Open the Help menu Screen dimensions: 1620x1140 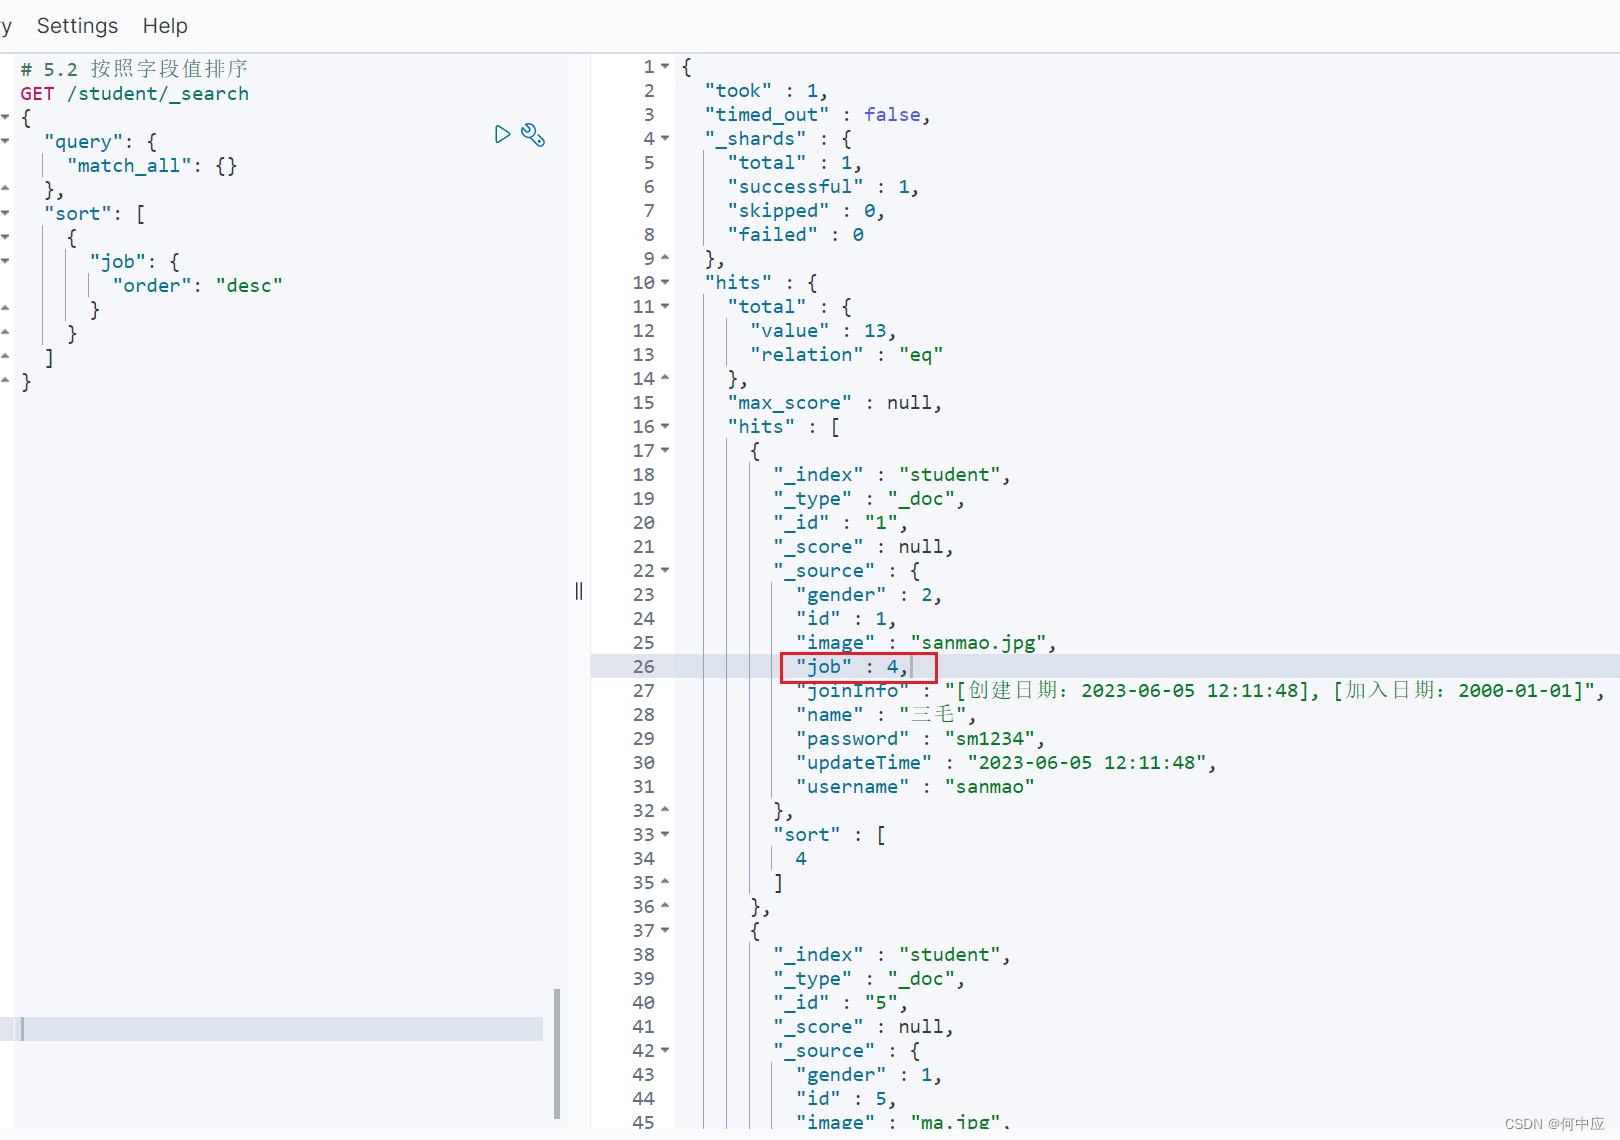click(x=165, y=26)
